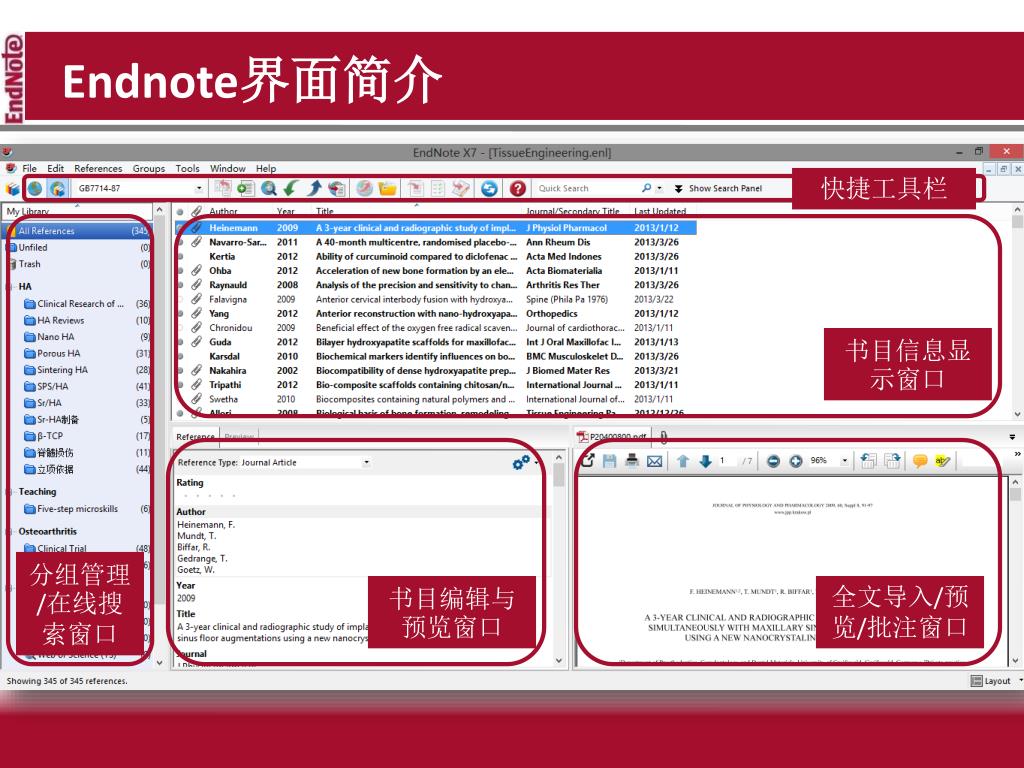The height and width of the screenshot is (768, 1024).
Task: Zoom in PDF with plus icon
Action: 795,461
